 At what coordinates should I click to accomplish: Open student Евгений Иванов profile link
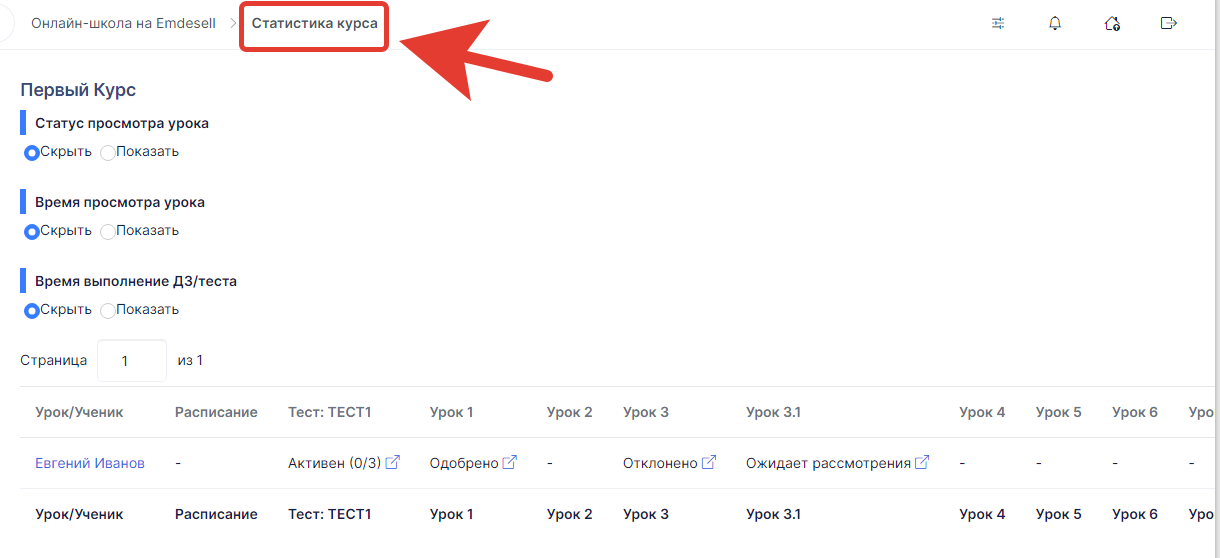pyautogui.click(x=90, y=463)
